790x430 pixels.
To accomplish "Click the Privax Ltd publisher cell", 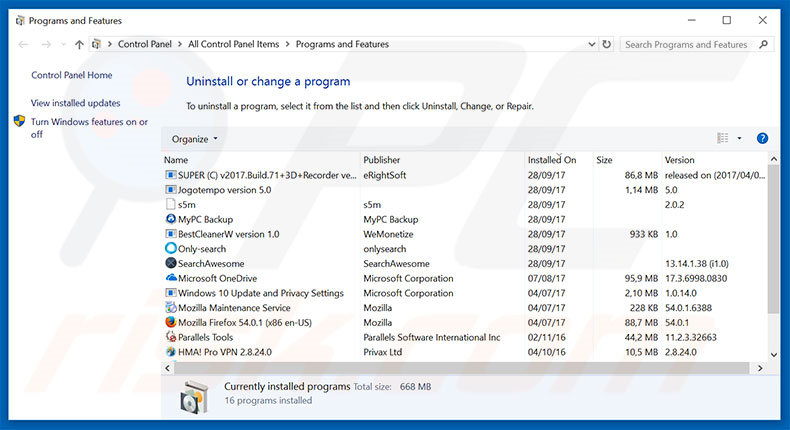I will click(x=382, y=352).
